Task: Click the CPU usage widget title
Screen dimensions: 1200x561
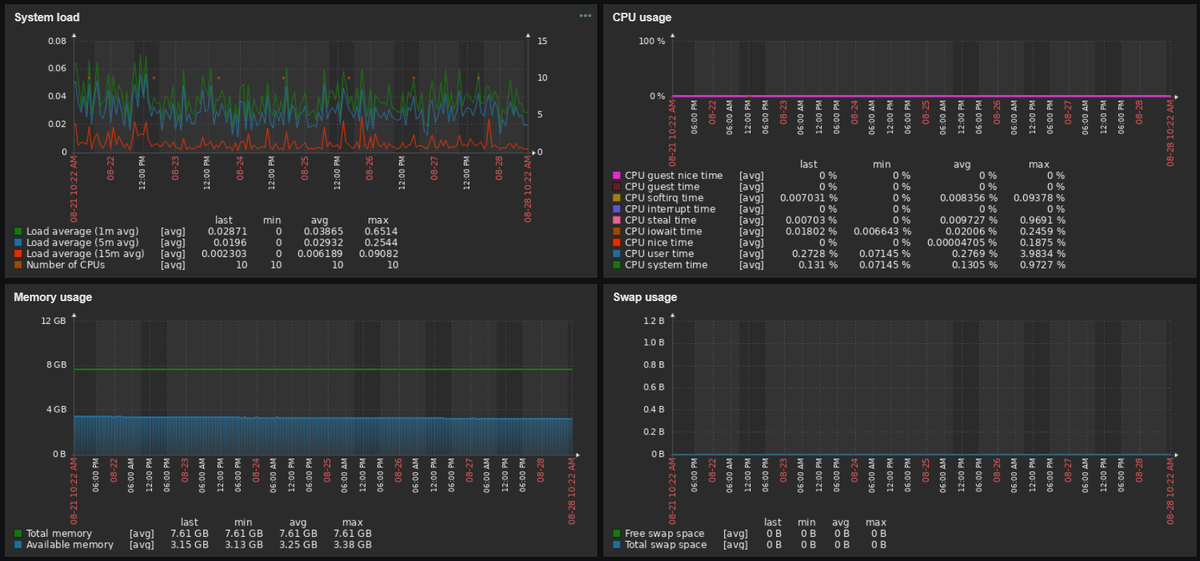Action: 642,17
